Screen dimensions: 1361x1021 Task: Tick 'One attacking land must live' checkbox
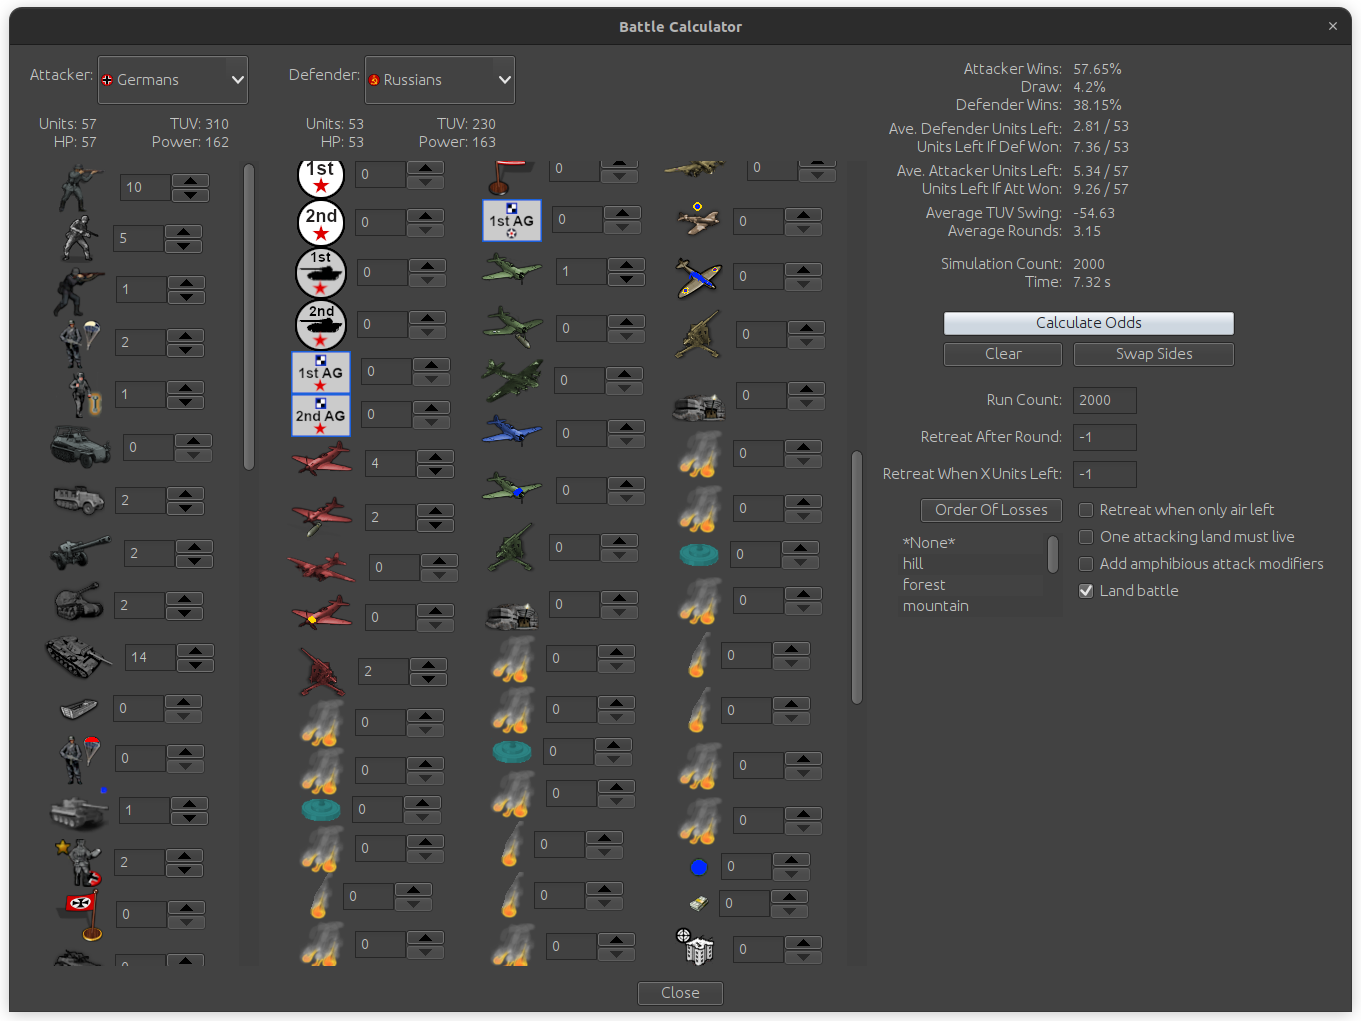click(x=1086, y=537)
